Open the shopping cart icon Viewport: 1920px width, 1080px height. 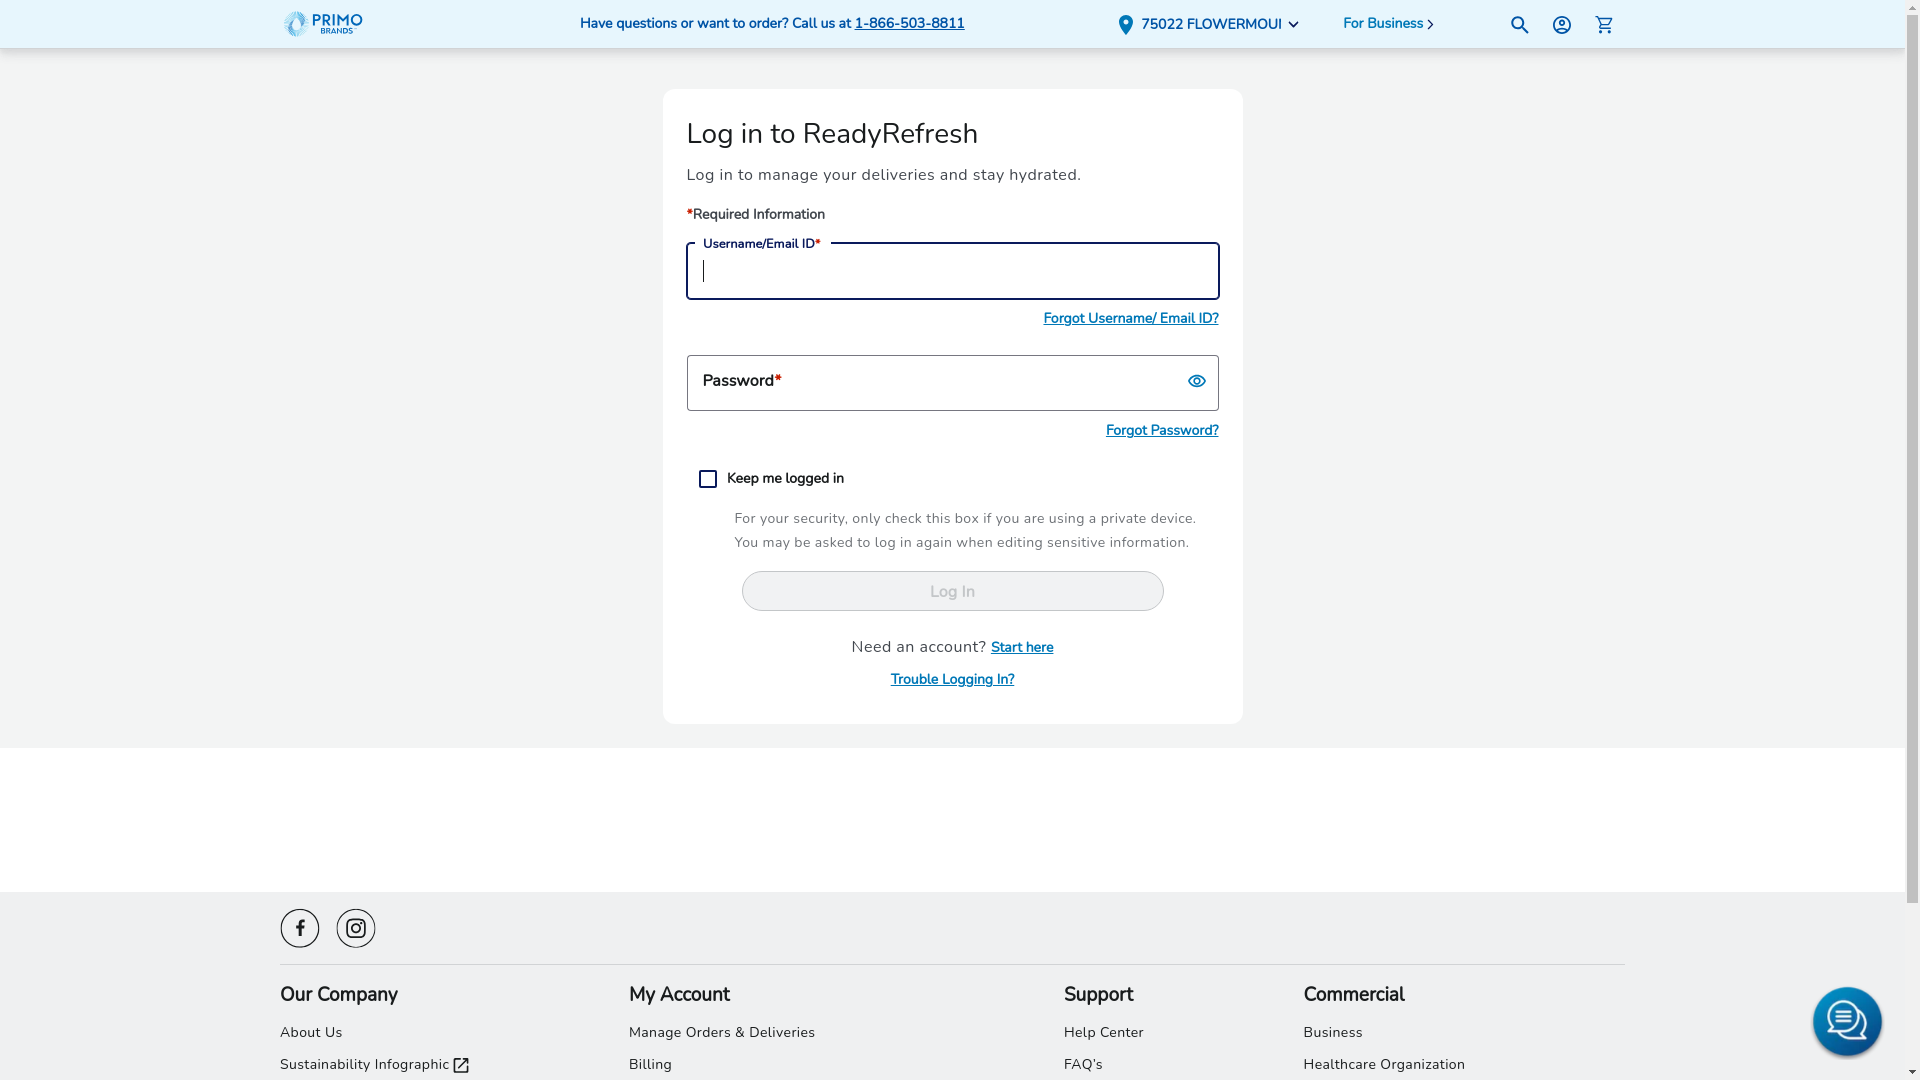(1604, 25)
